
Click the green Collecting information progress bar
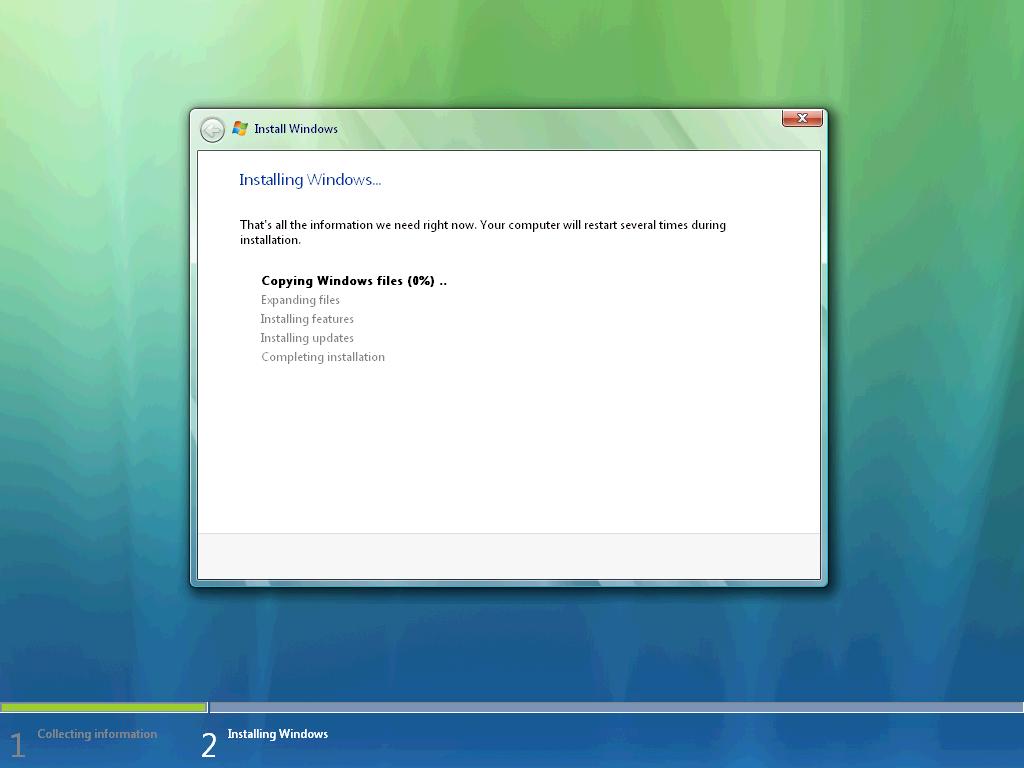tap(103, 707)
